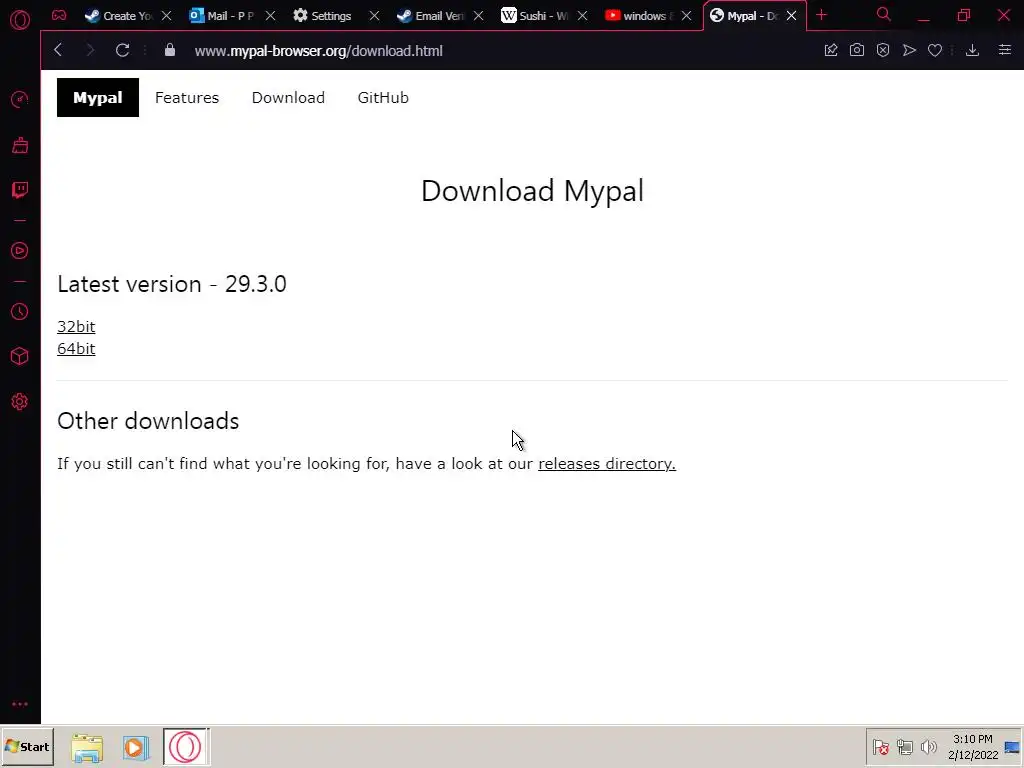The width and height of the screenshot is (1024, 768).
Task: Open the Player icon in sidebar
Action: coord(20,251)
